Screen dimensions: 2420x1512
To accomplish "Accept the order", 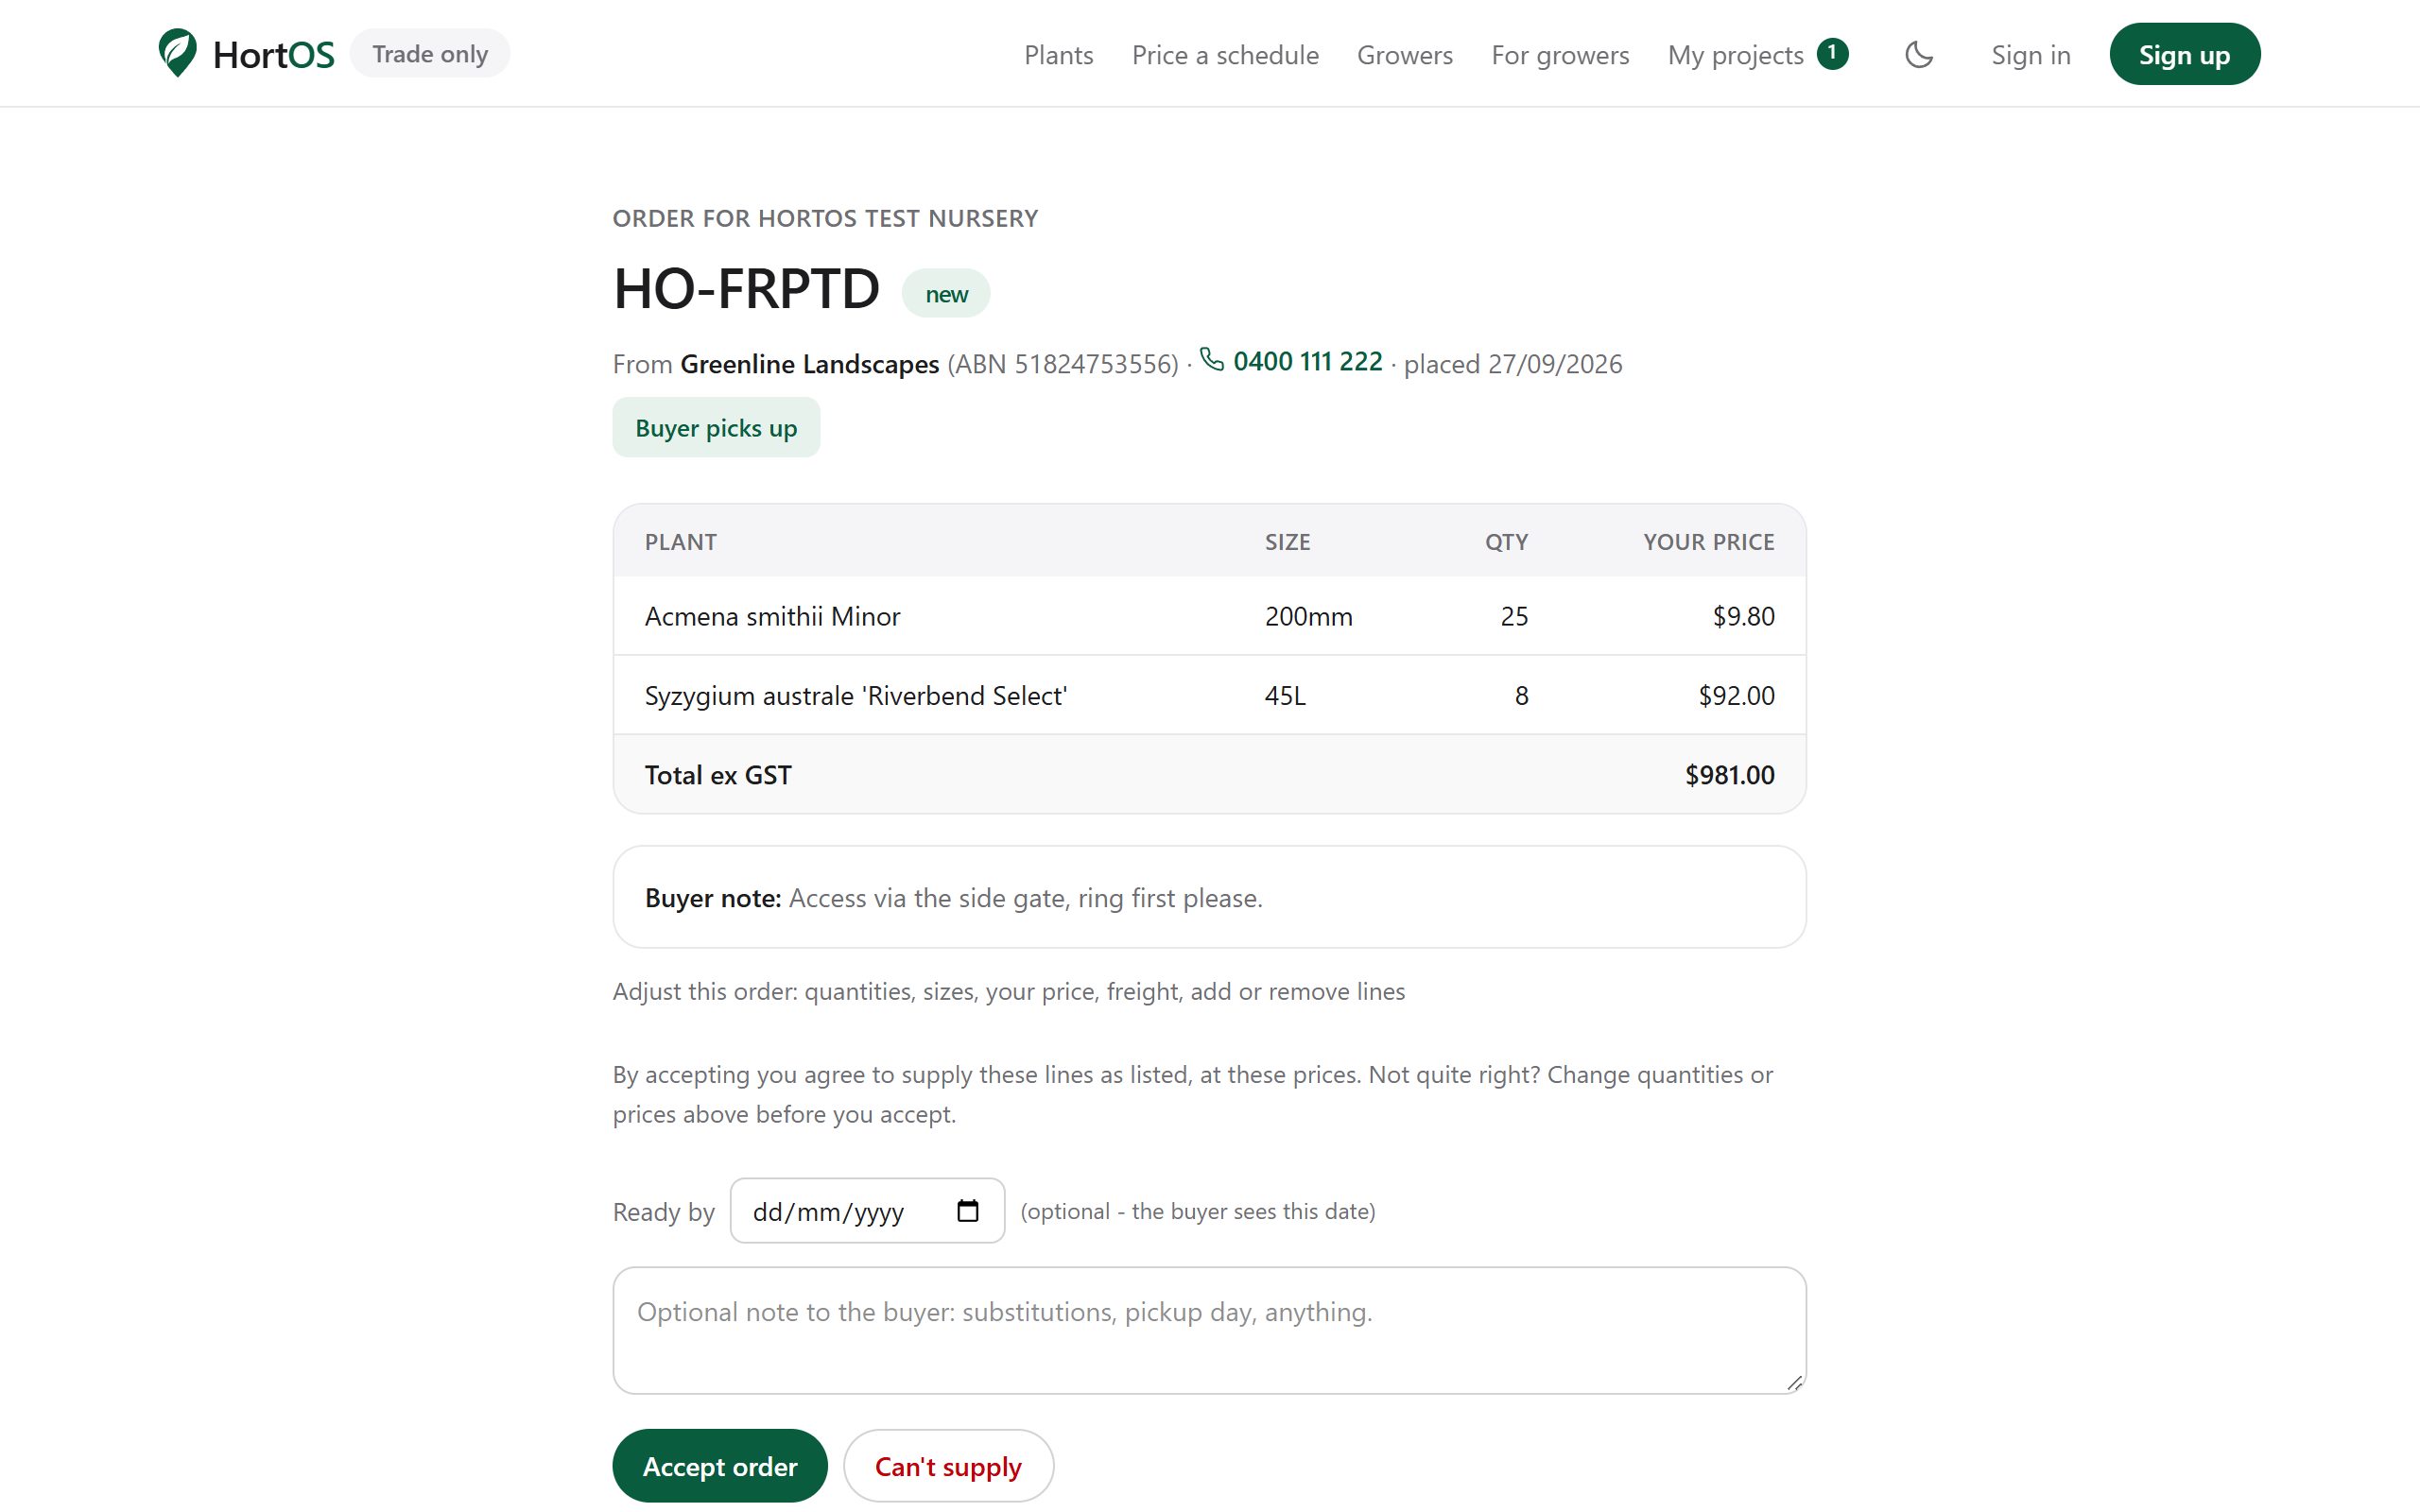I will coord(720,1465).
